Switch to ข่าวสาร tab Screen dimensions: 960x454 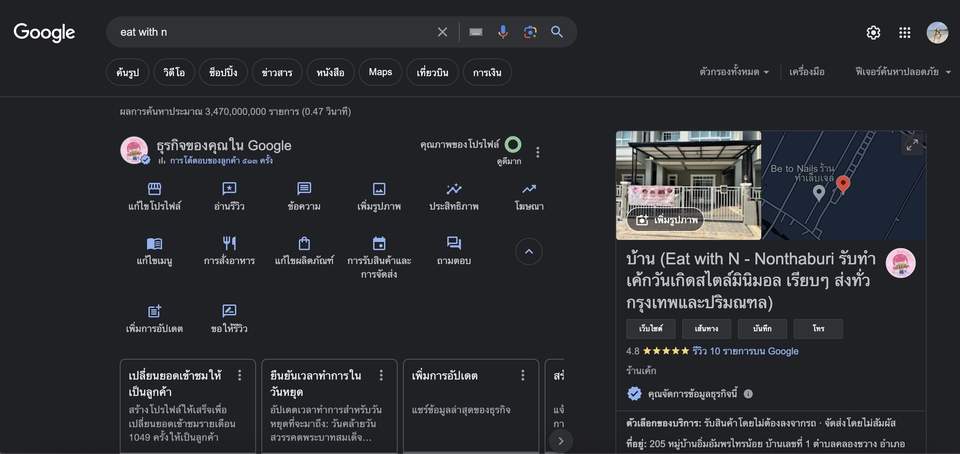[277, 72]
